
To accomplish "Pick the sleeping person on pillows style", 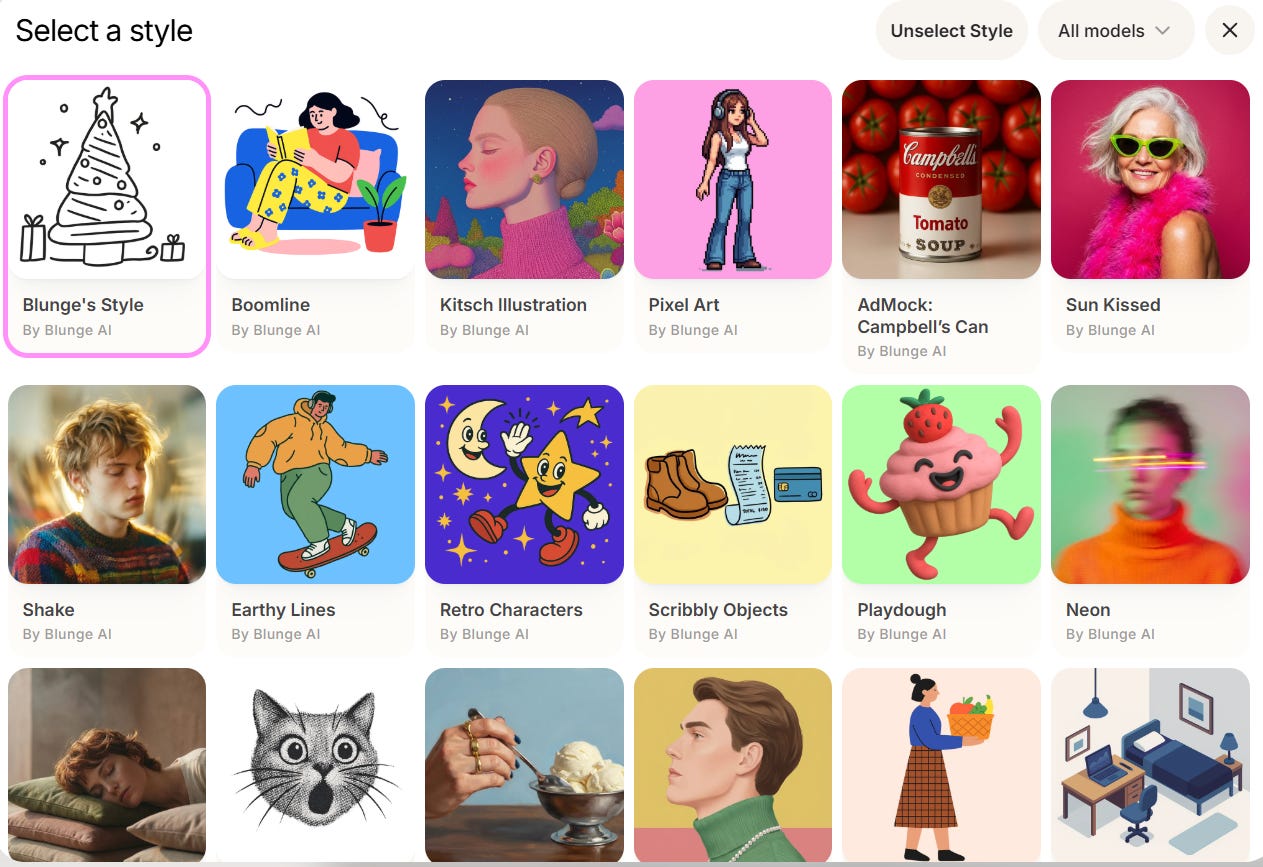I will point(107,765).
